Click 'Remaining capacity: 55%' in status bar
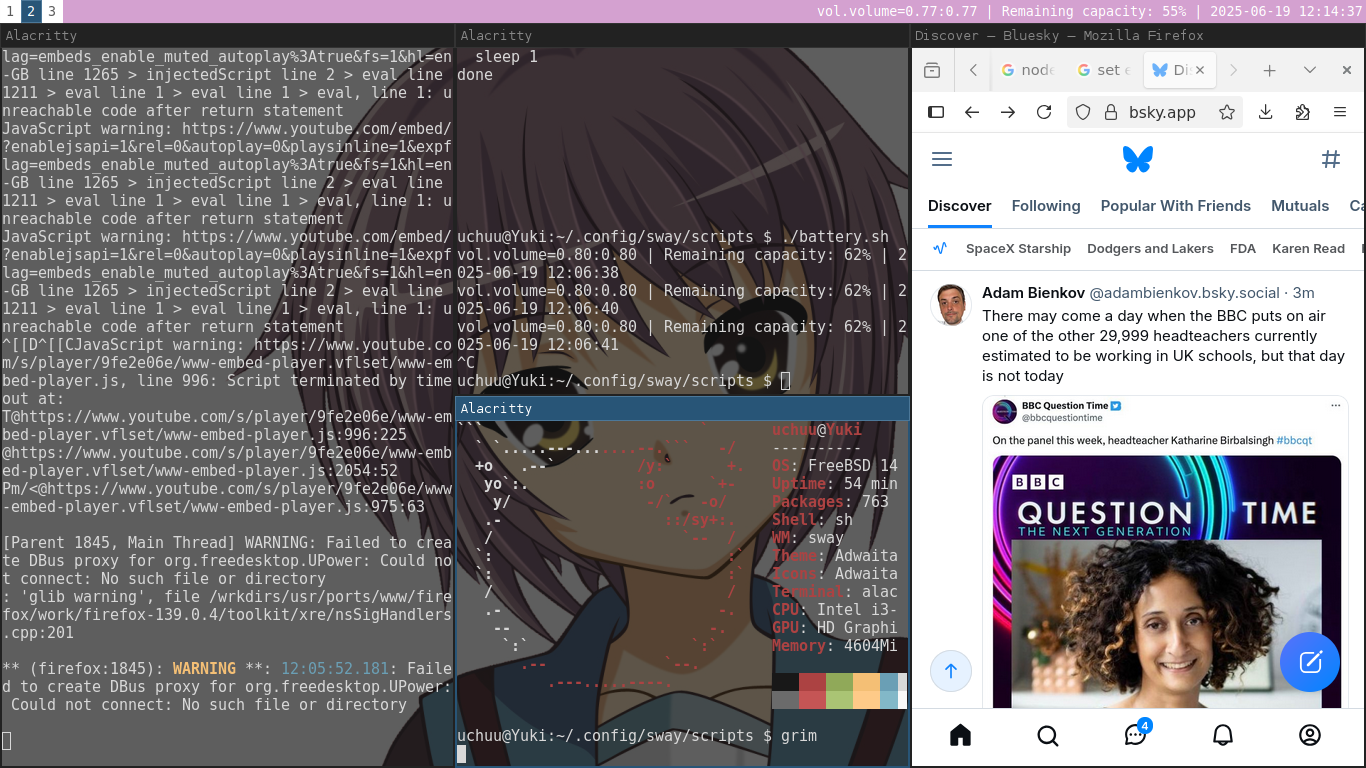1366x768 pixels. coord(1093,11)
